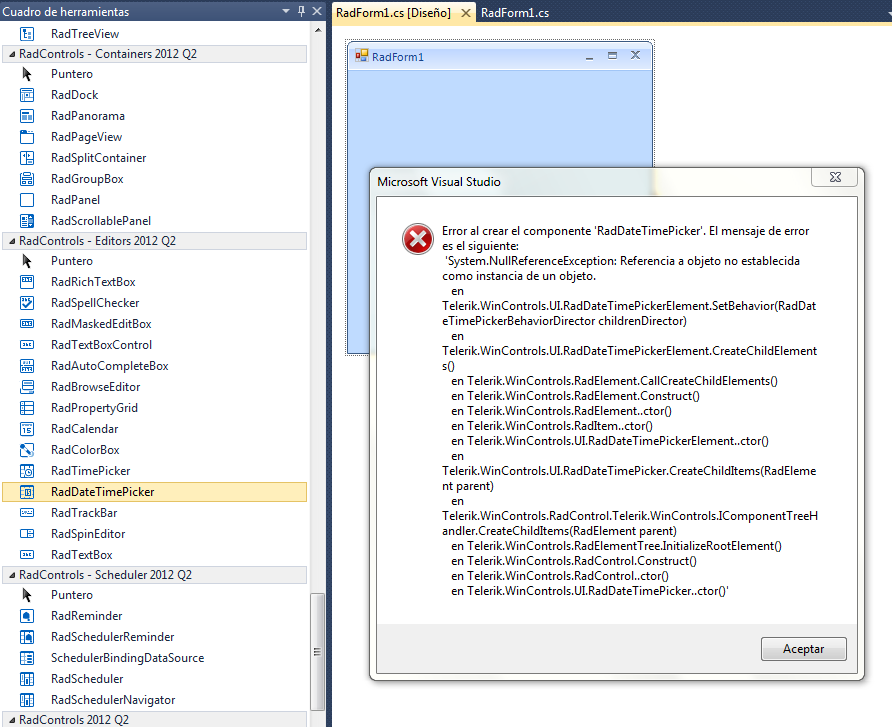Click the RadReminder icon
892x727 pixels.
[27, 616]
